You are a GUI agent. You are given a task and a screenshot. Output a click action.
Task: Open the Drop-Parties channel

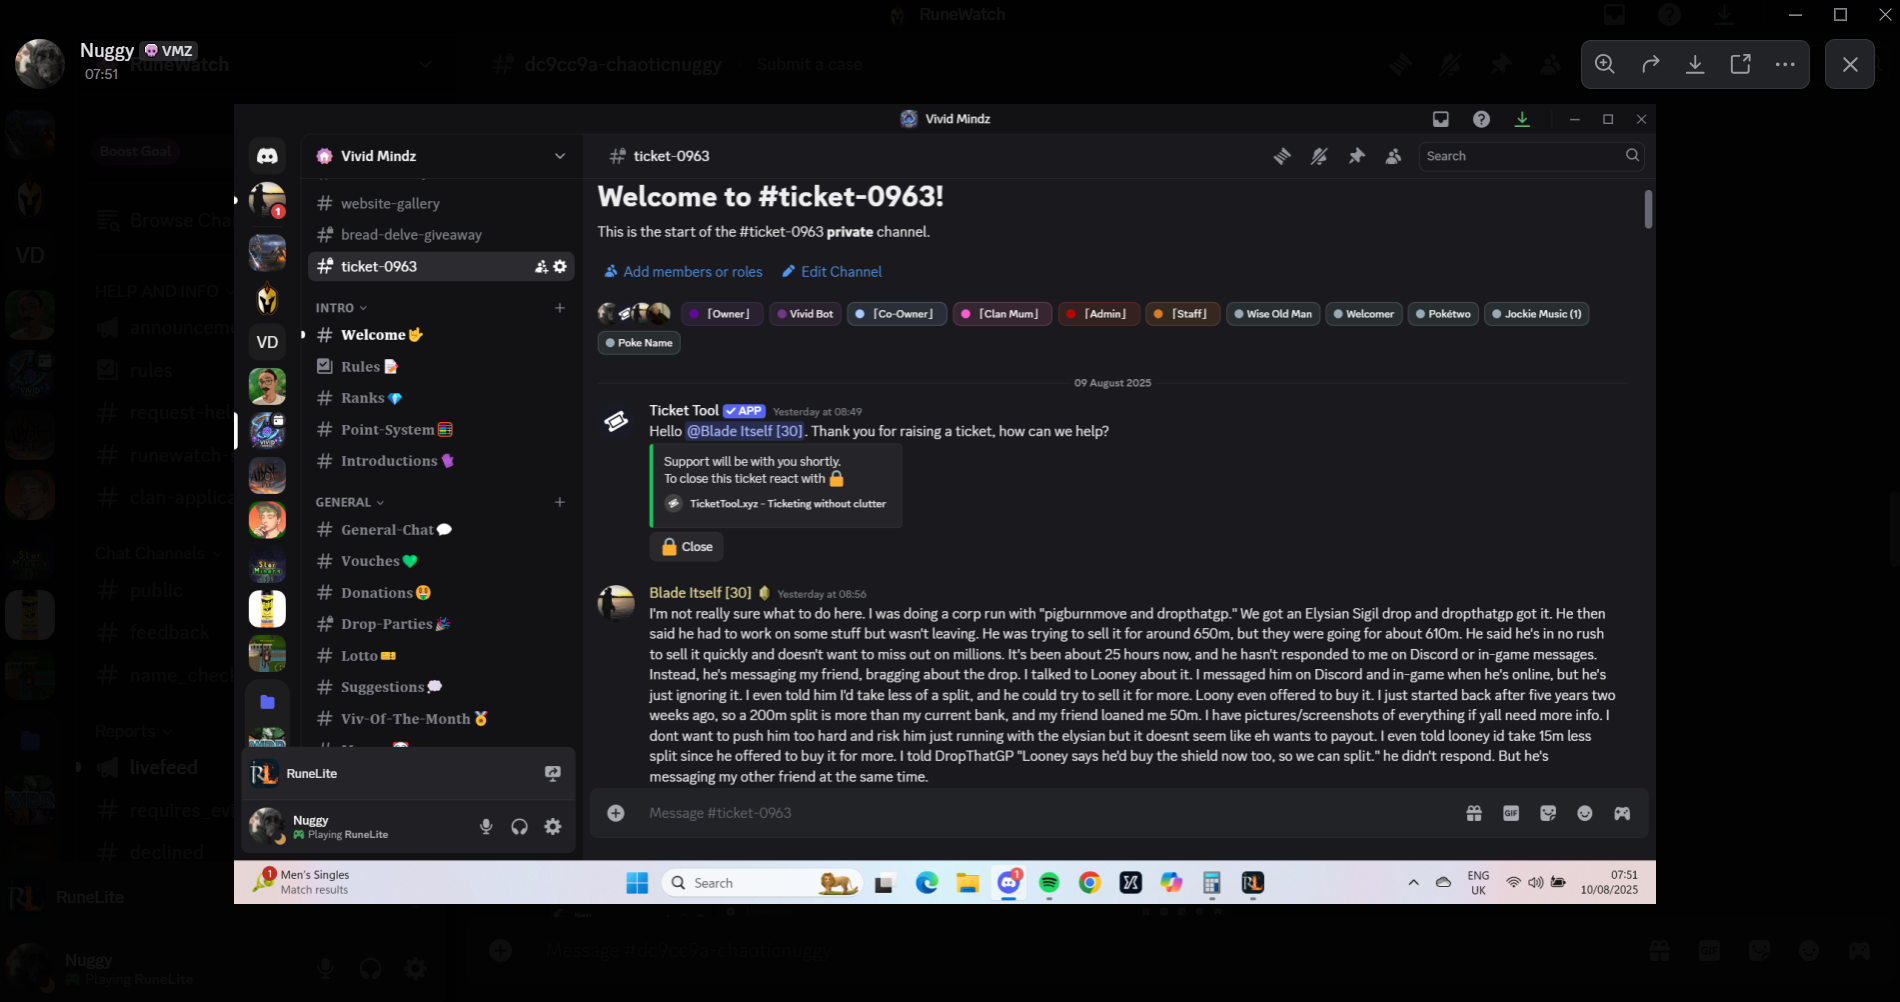point(441,624)
